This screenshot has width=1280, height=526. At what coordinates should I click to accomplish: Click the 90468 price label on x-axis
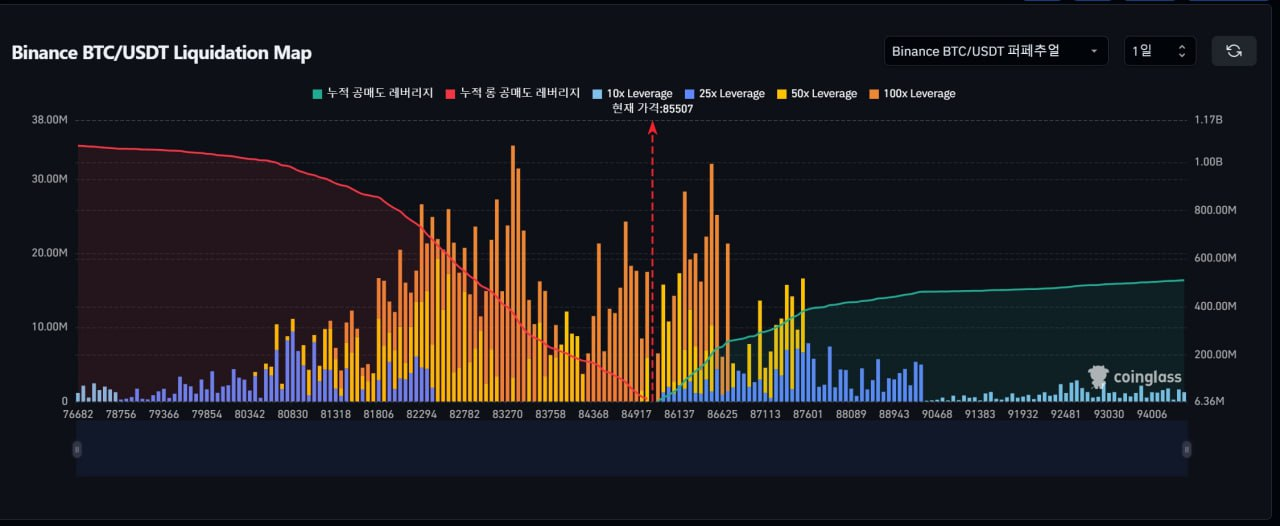[937, 414]
